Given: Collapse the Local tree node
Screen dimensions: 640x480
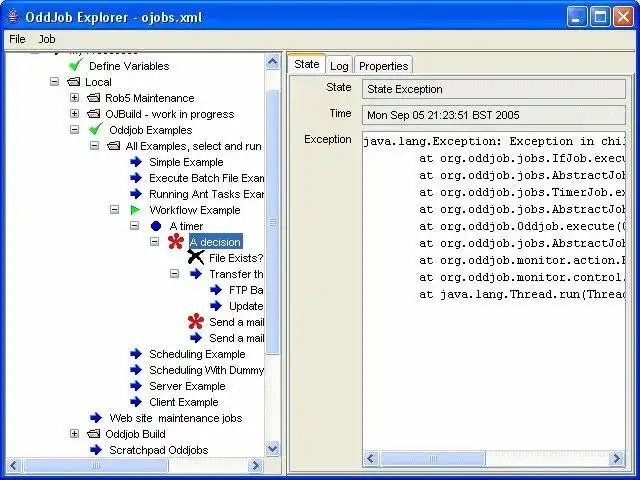Looking at the screenshot, I should coord(54,82).
